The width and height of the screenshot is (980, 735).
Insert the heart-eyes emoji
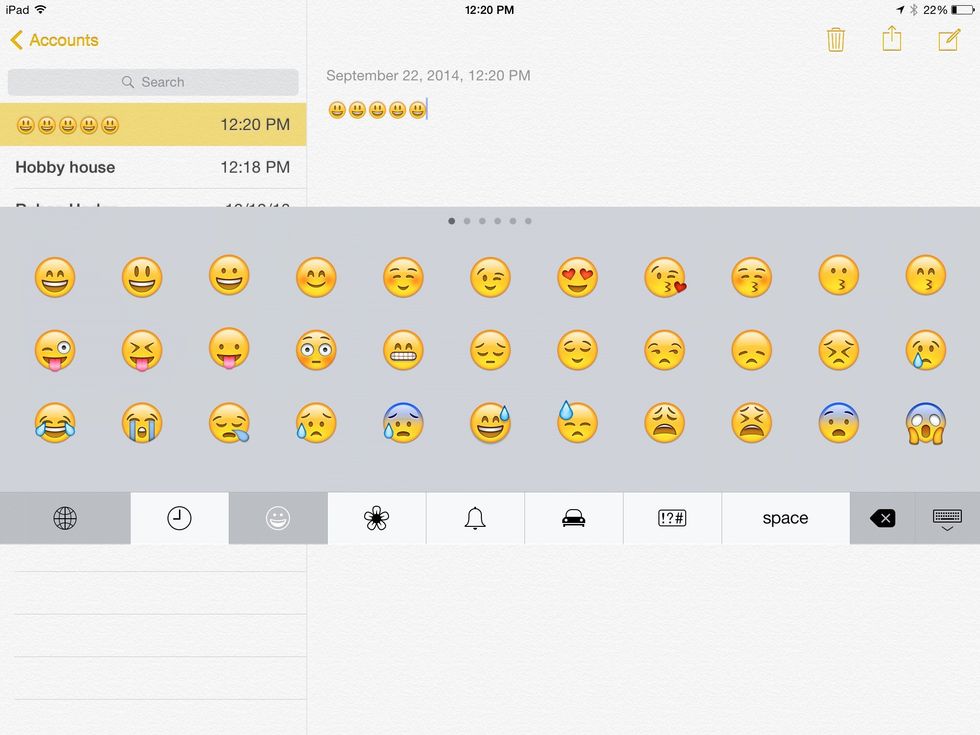coord(577,277)
